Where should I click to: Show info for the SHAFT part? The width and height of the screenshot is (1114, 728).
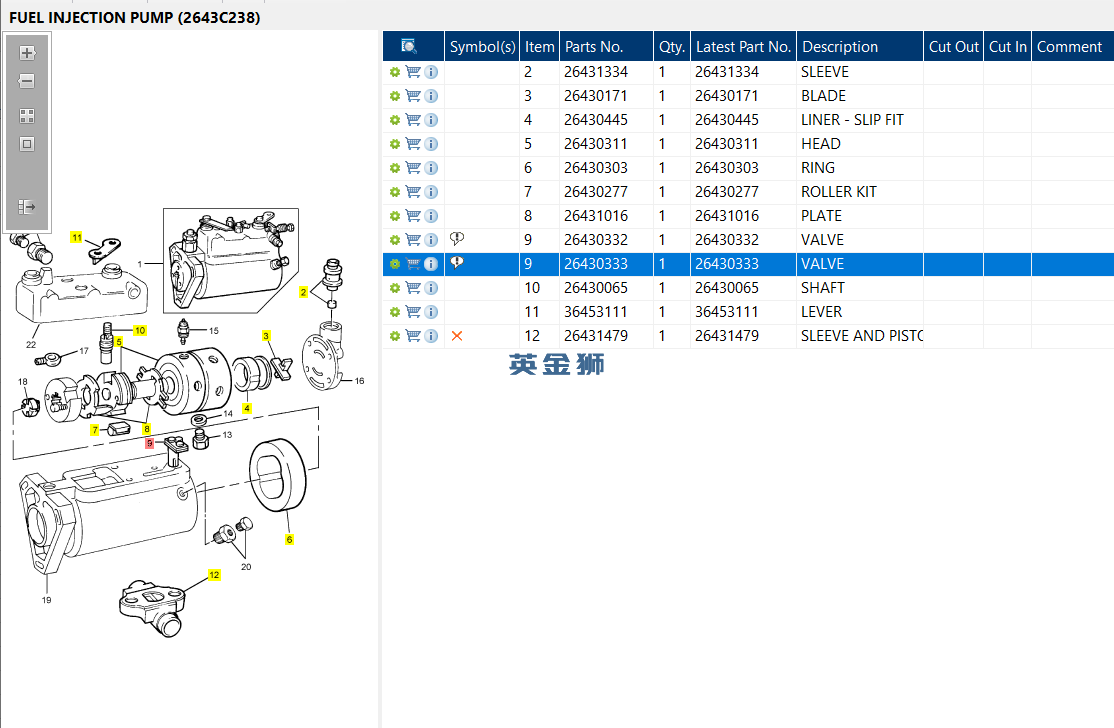point(431,288)
